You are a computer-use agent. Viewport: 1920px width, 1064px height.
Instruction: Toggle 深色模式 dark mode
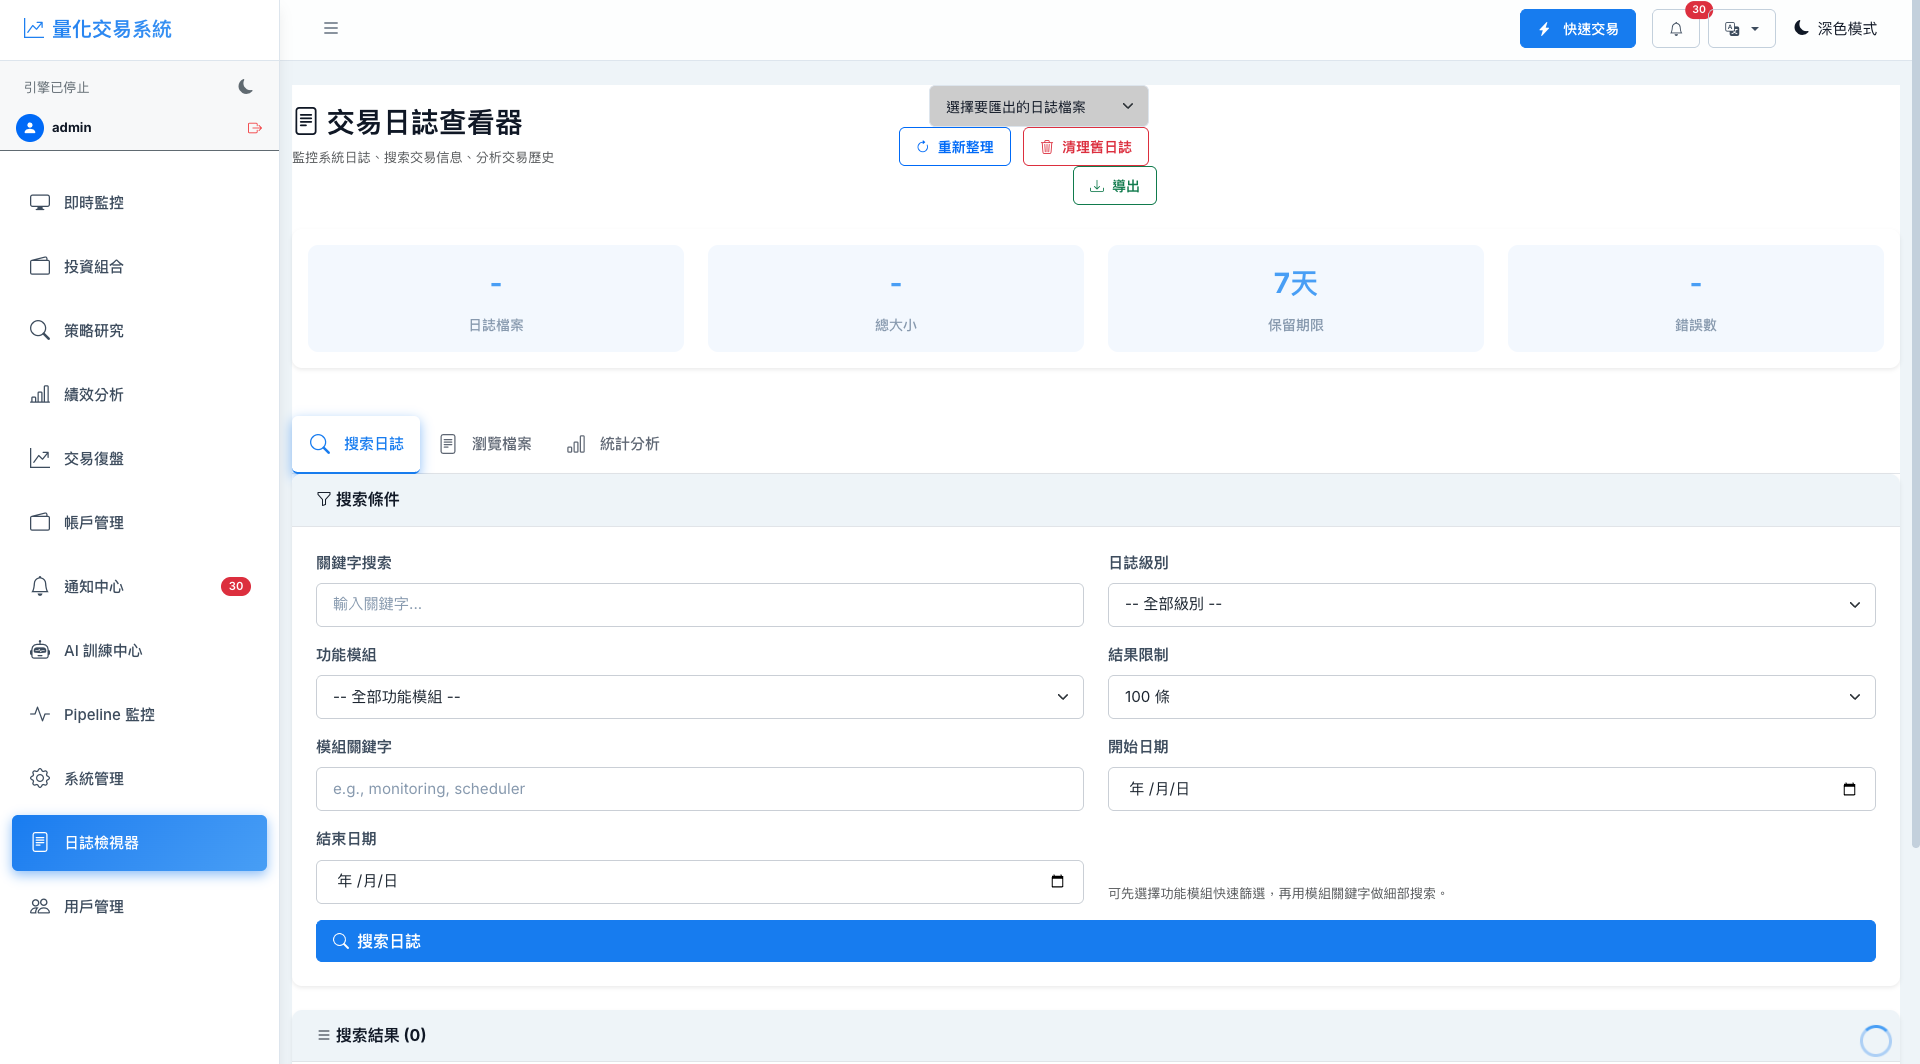[x=1835, y=29]
